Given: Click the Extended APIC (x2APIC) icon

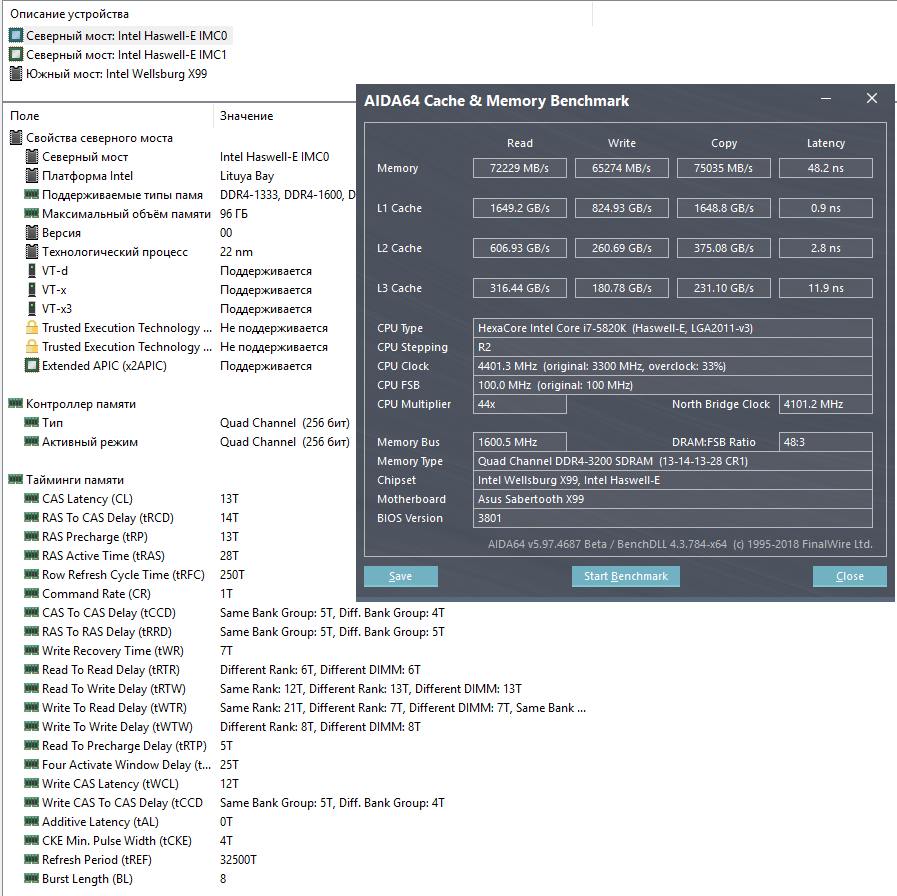Looking at the screenshot, I should pos(32,365).
